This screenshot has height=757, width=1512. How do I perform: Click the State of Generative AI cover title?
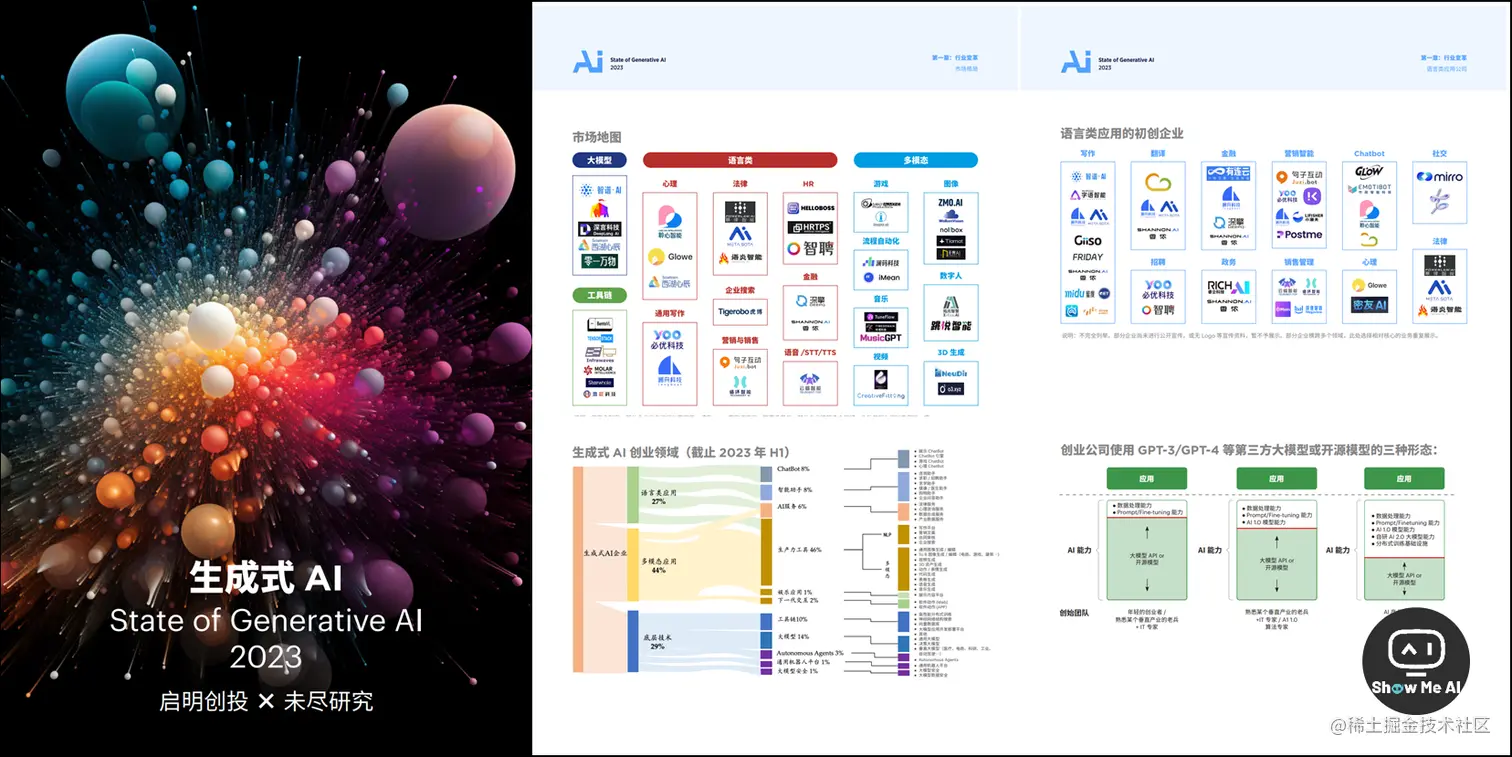pyautogui.click(x=266, y=621)
